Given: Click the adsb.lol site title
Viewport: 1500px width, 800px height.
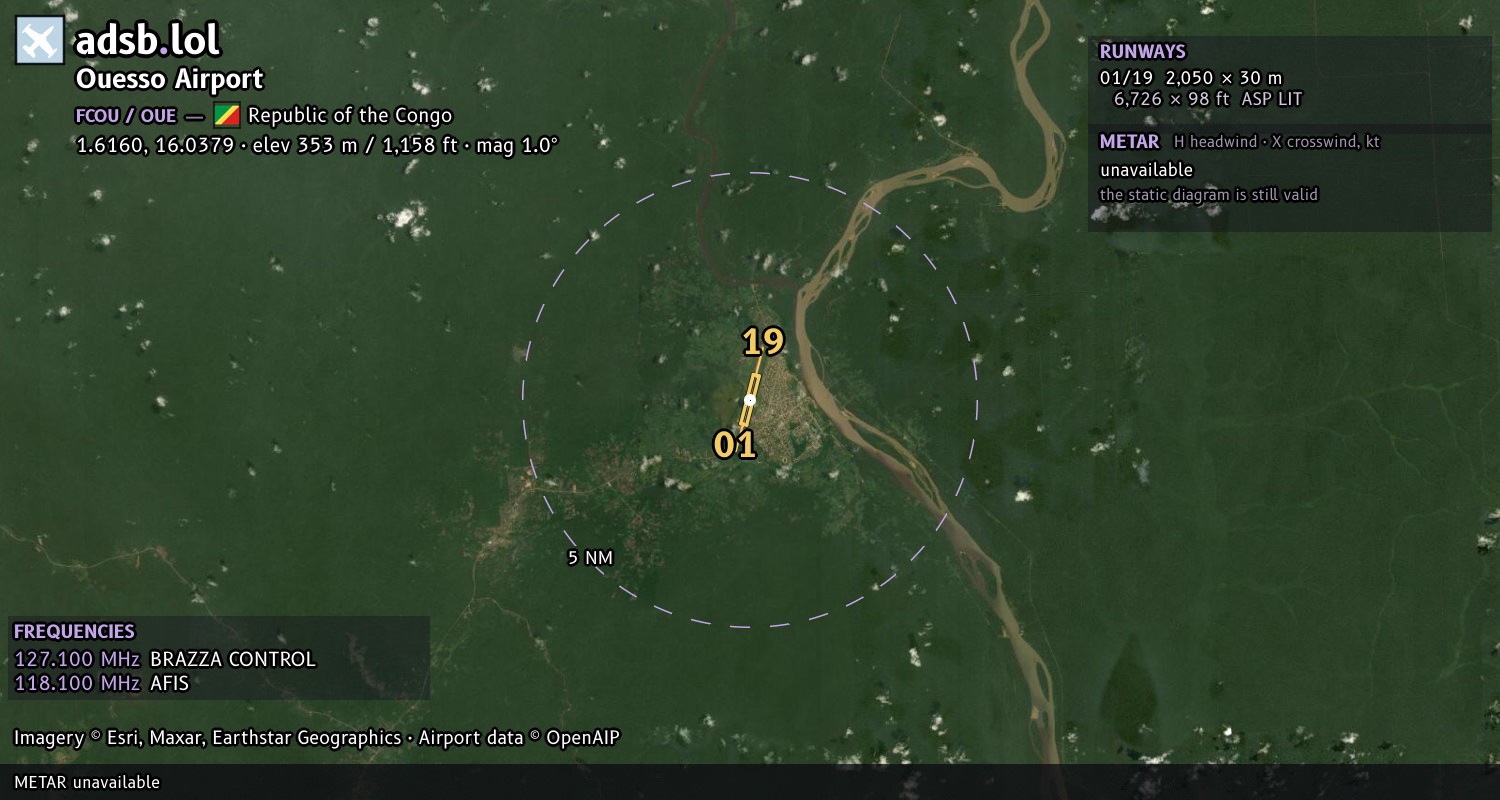Looking at the screenshot, I should 148,41.
